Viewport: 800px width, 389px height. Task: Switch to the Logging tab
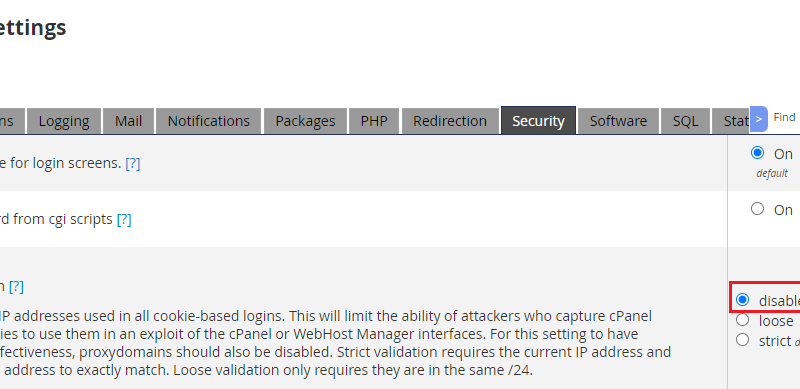64,121
